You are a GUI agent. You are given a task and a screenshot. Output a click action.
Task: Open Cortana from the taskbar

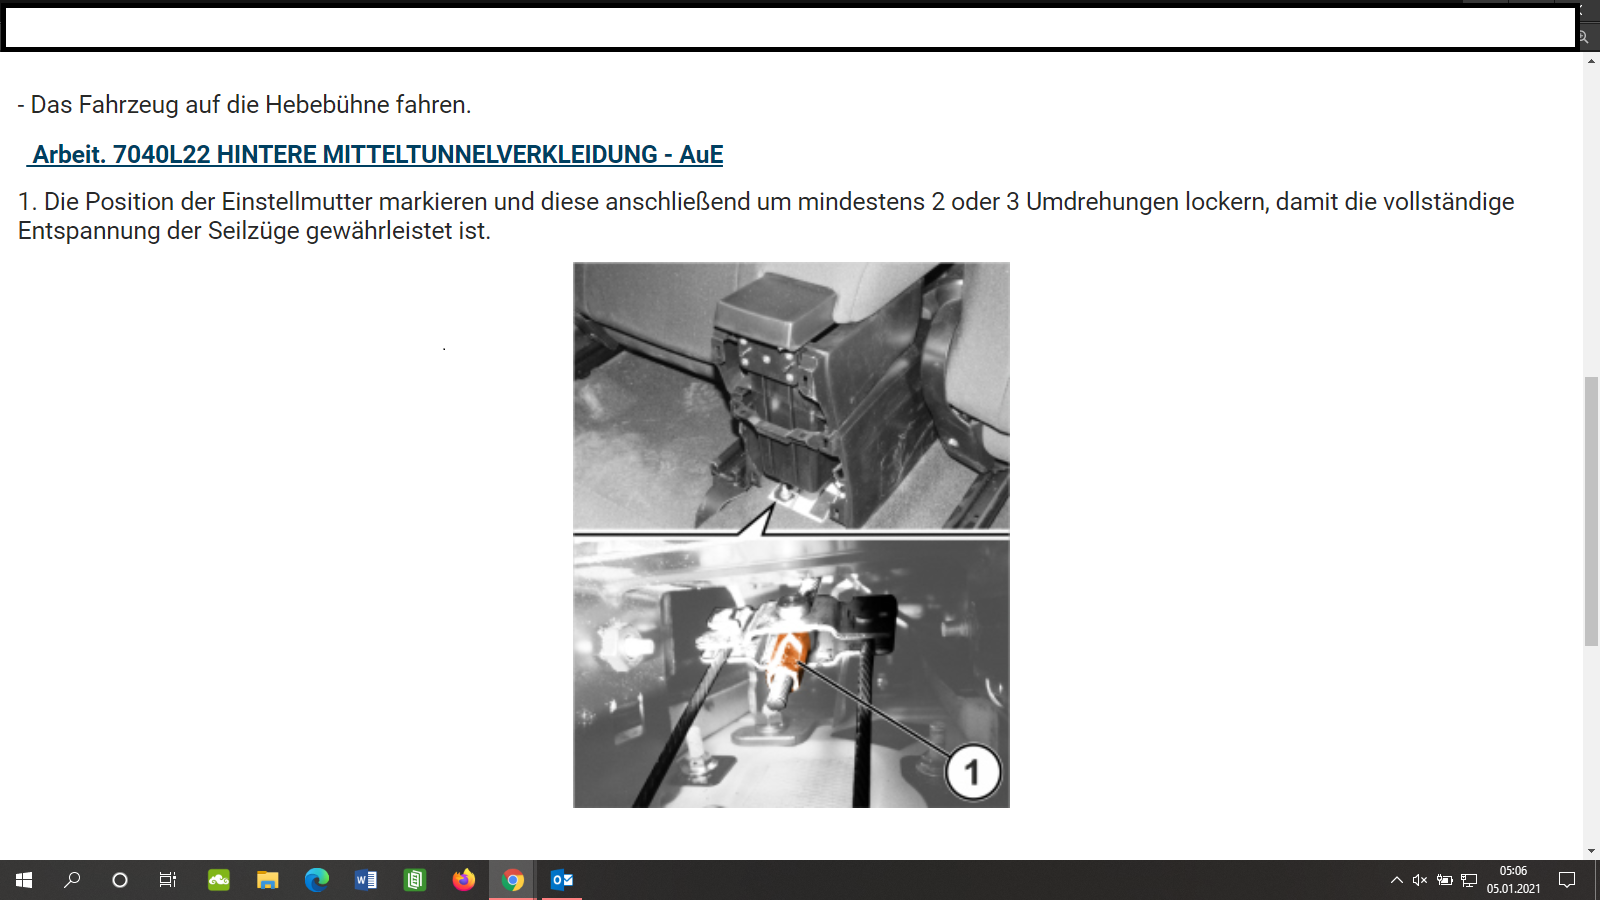120,880
